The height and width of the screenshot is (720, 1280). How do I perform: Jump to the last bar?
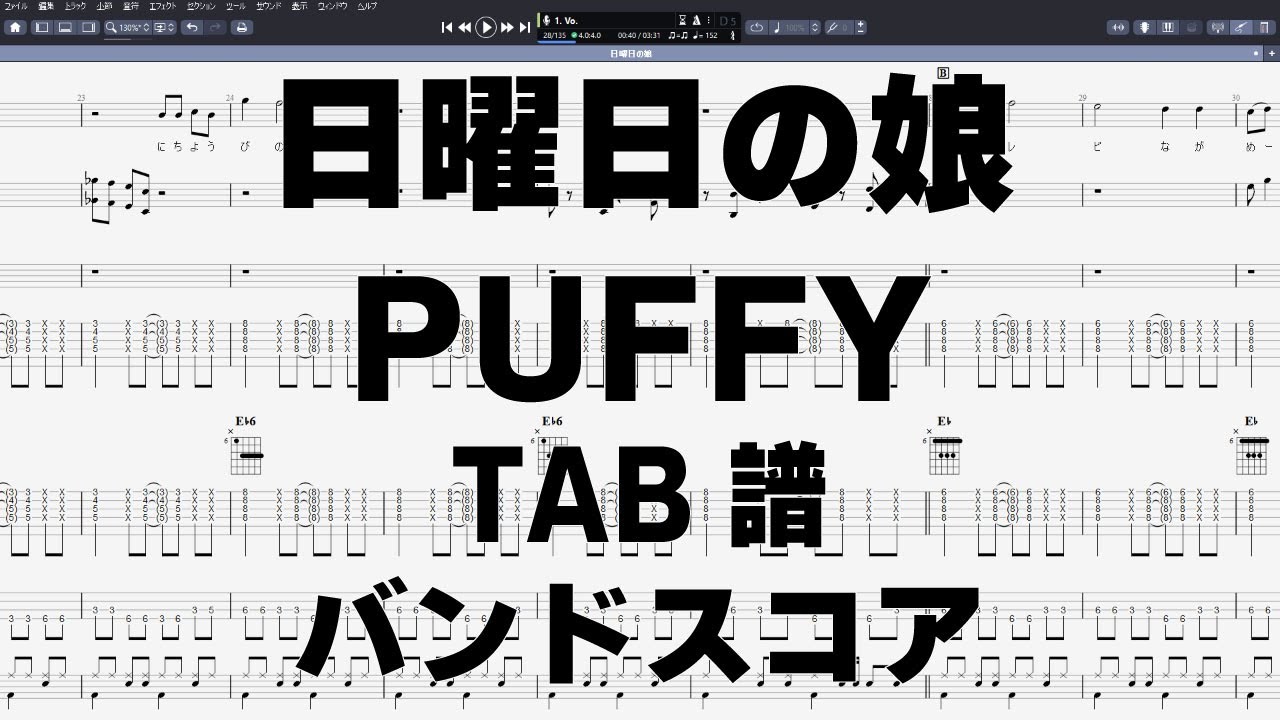[525, 28]
